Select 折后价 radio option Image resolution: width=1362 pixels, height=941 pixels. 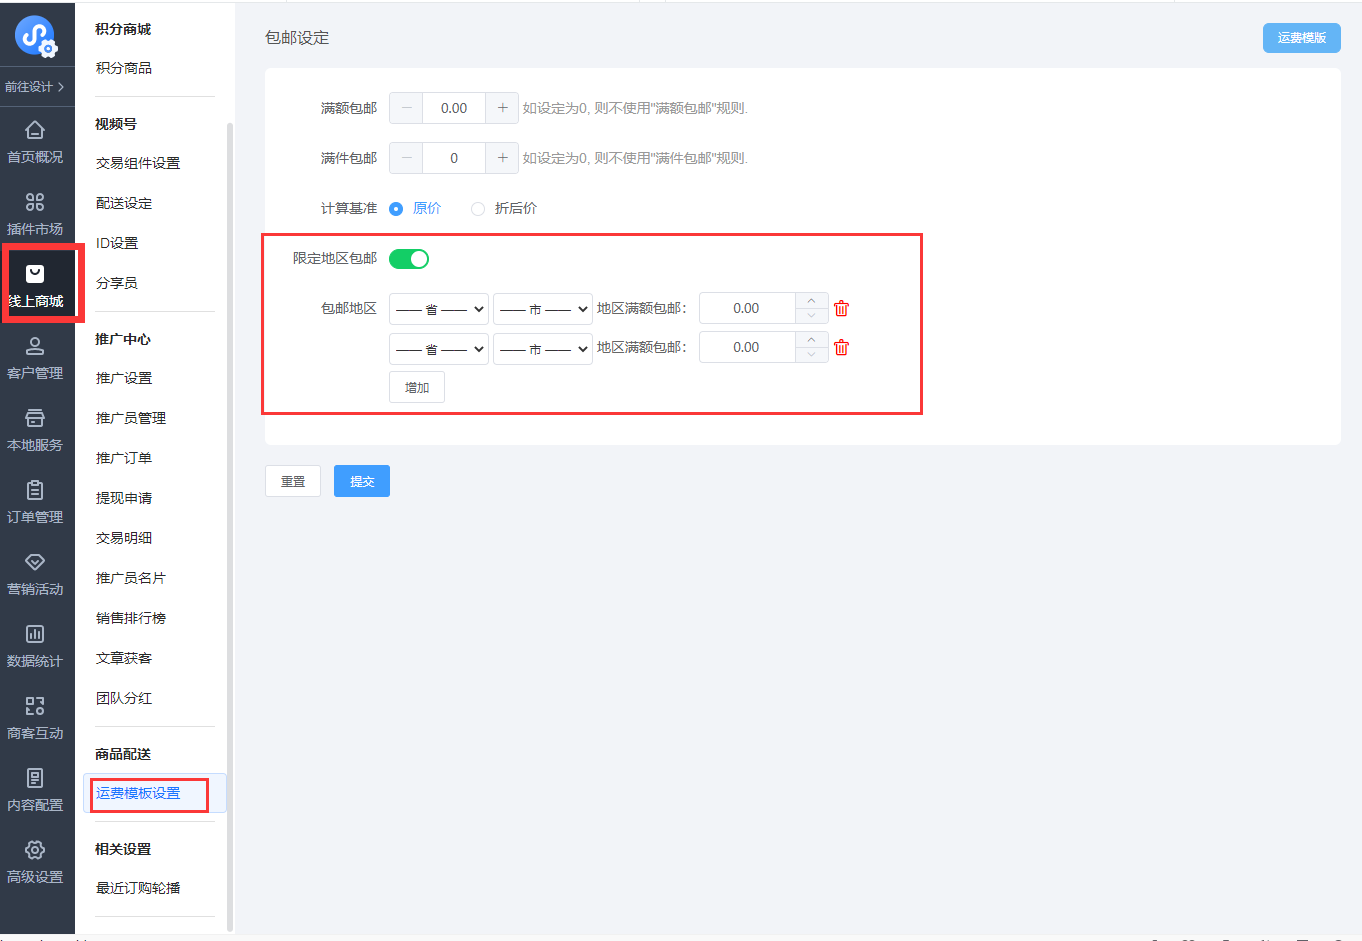(478, 208)
